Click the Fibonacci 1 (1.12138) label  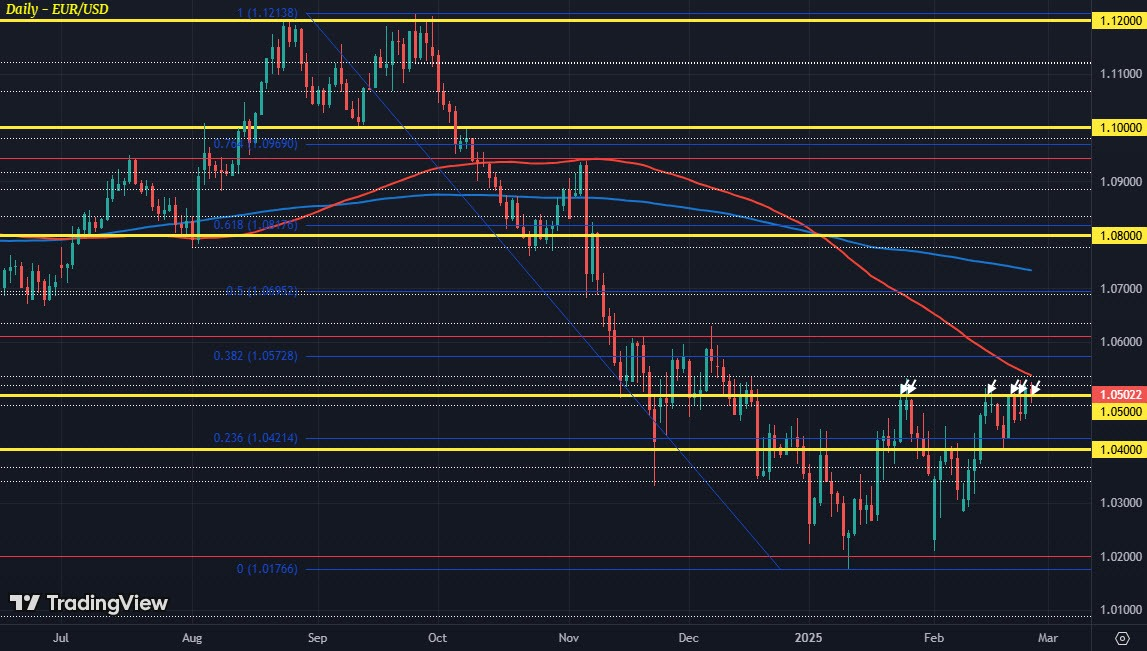267,12
